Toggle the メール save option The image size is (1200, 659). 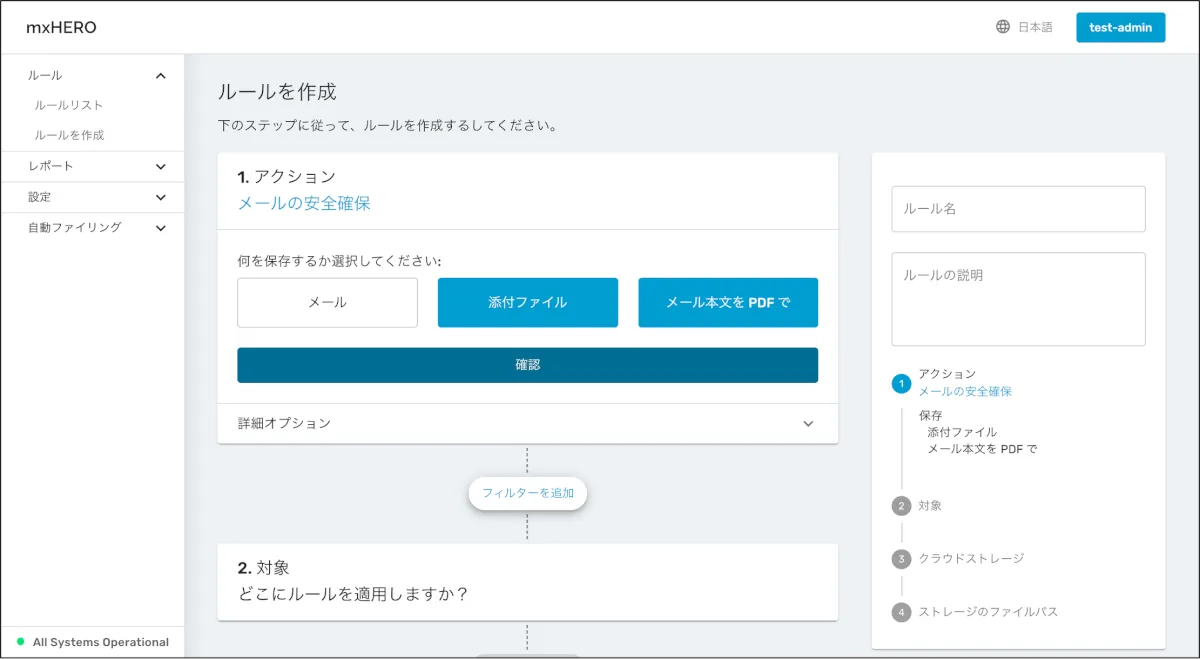(x=327, y=303)
